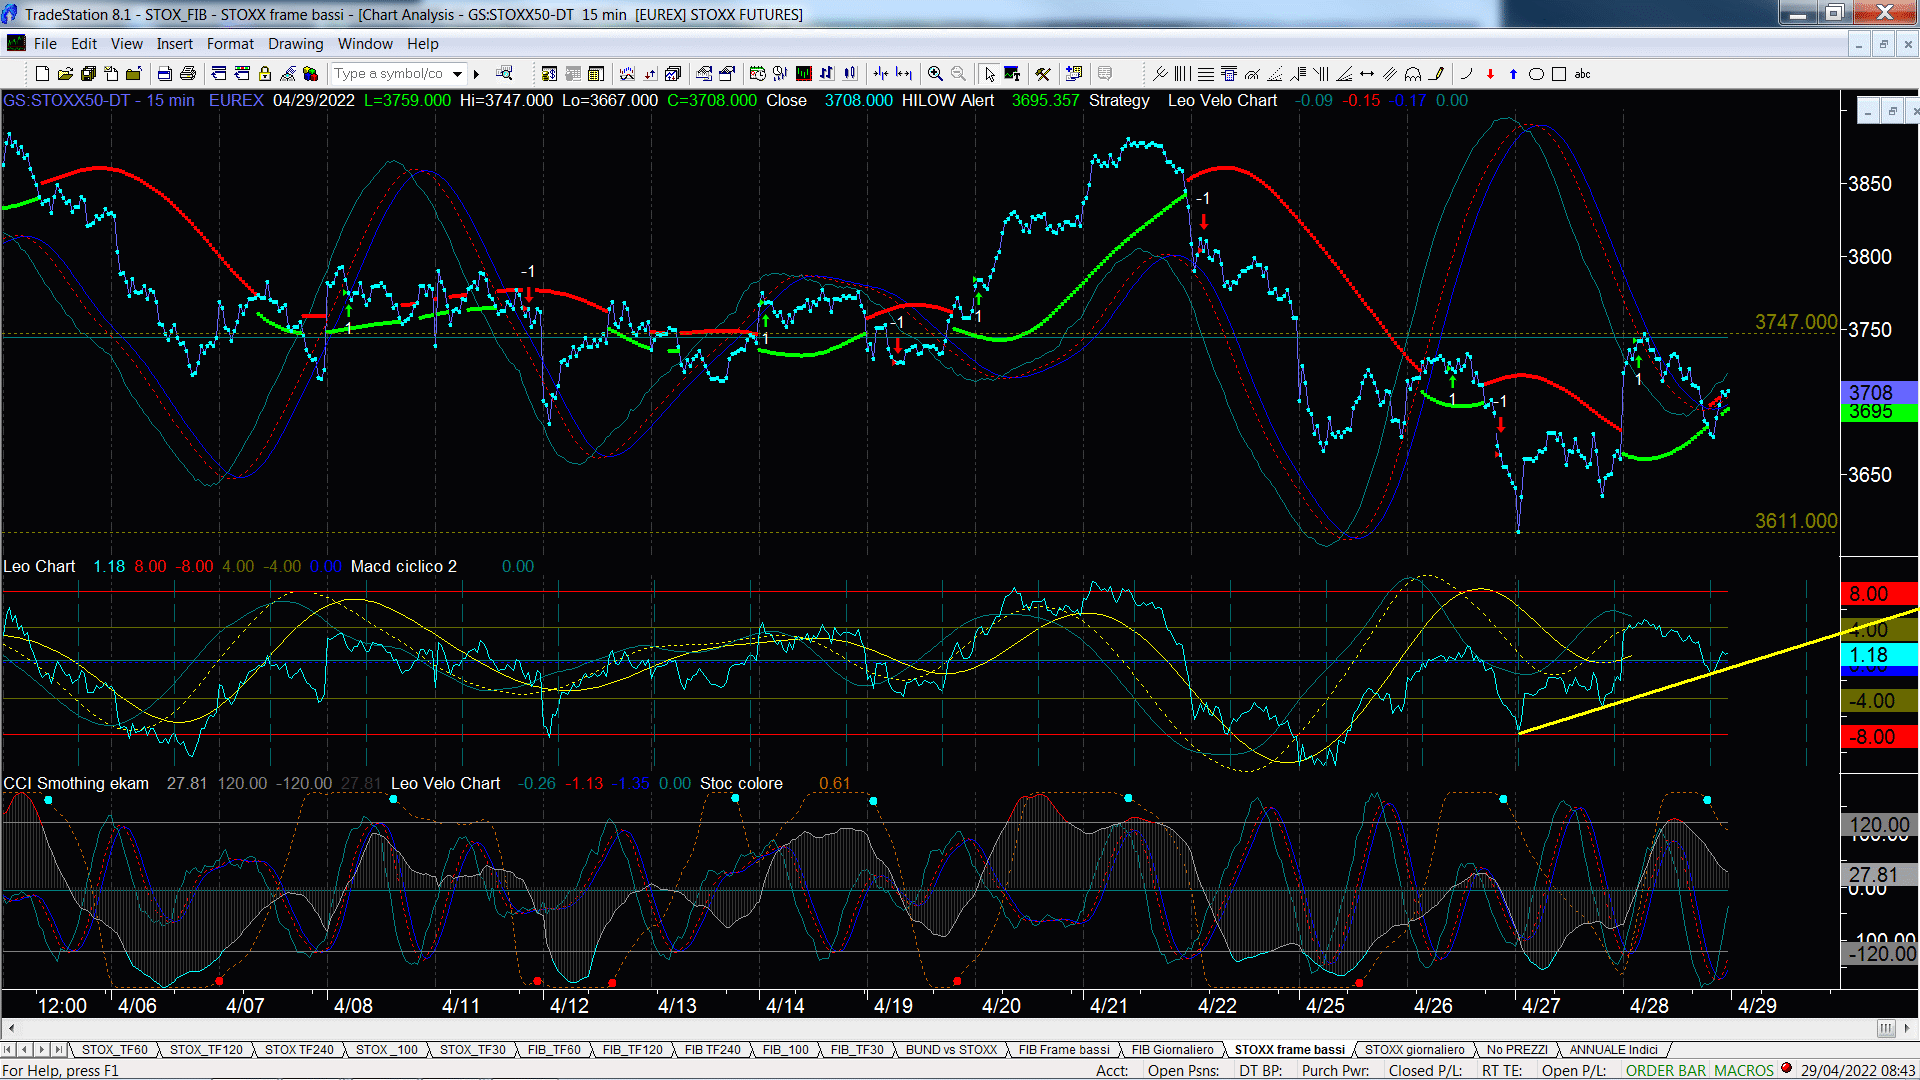Click MACROS in the status bar
Screen dimensions: 1920x1080
coord(1743,1070)
